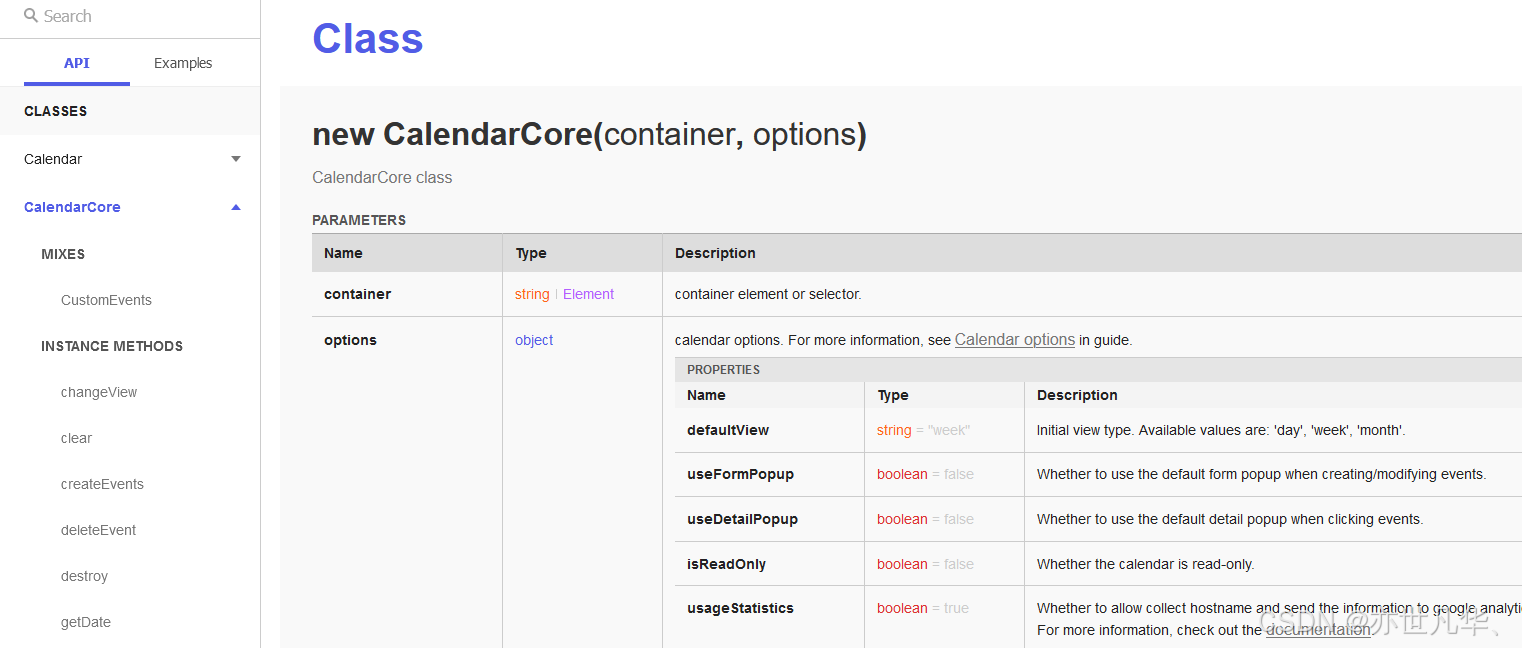Viewport: 1522px width, 648px height.
Task: Open the usageStatistics documentation link
Action: point(1318,630)
